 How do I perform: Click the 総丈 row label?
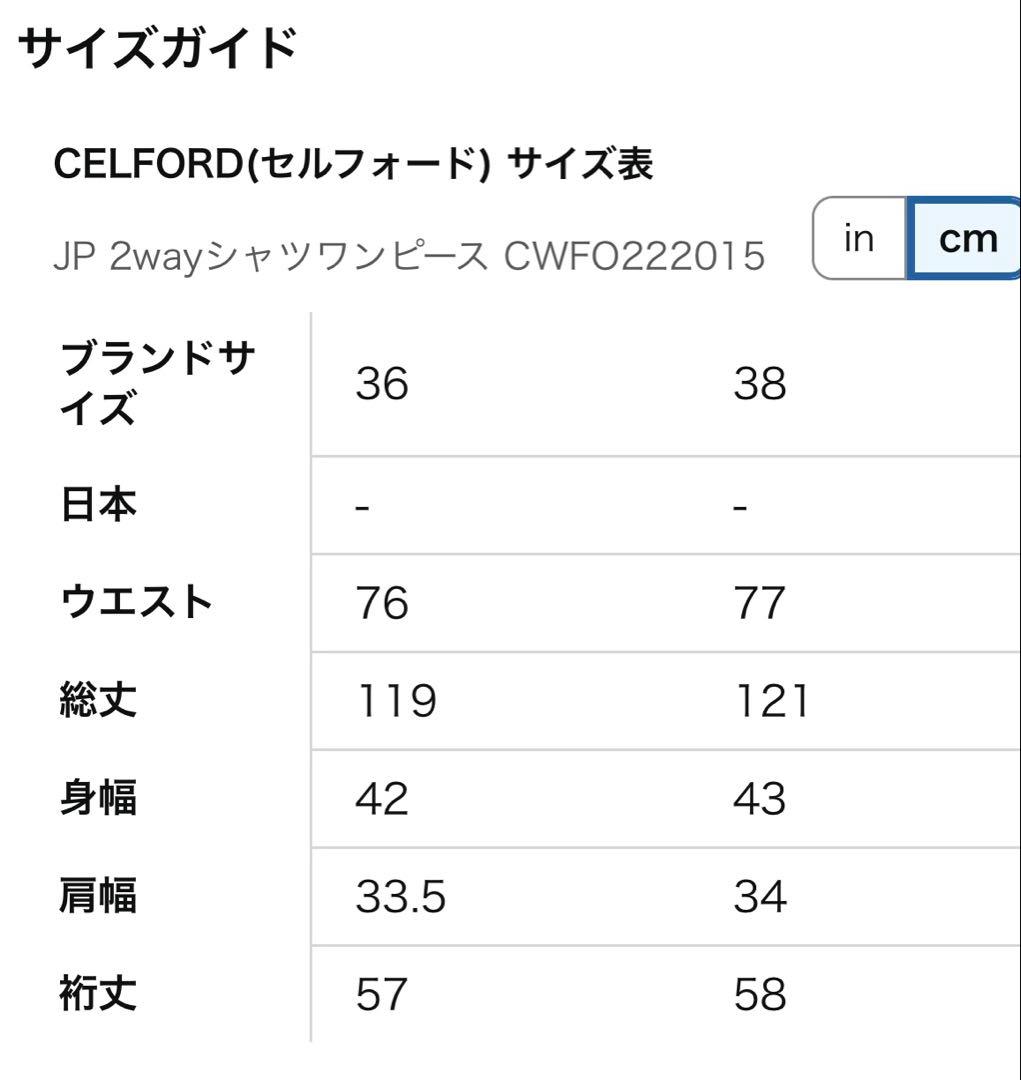tap(95, 700)
